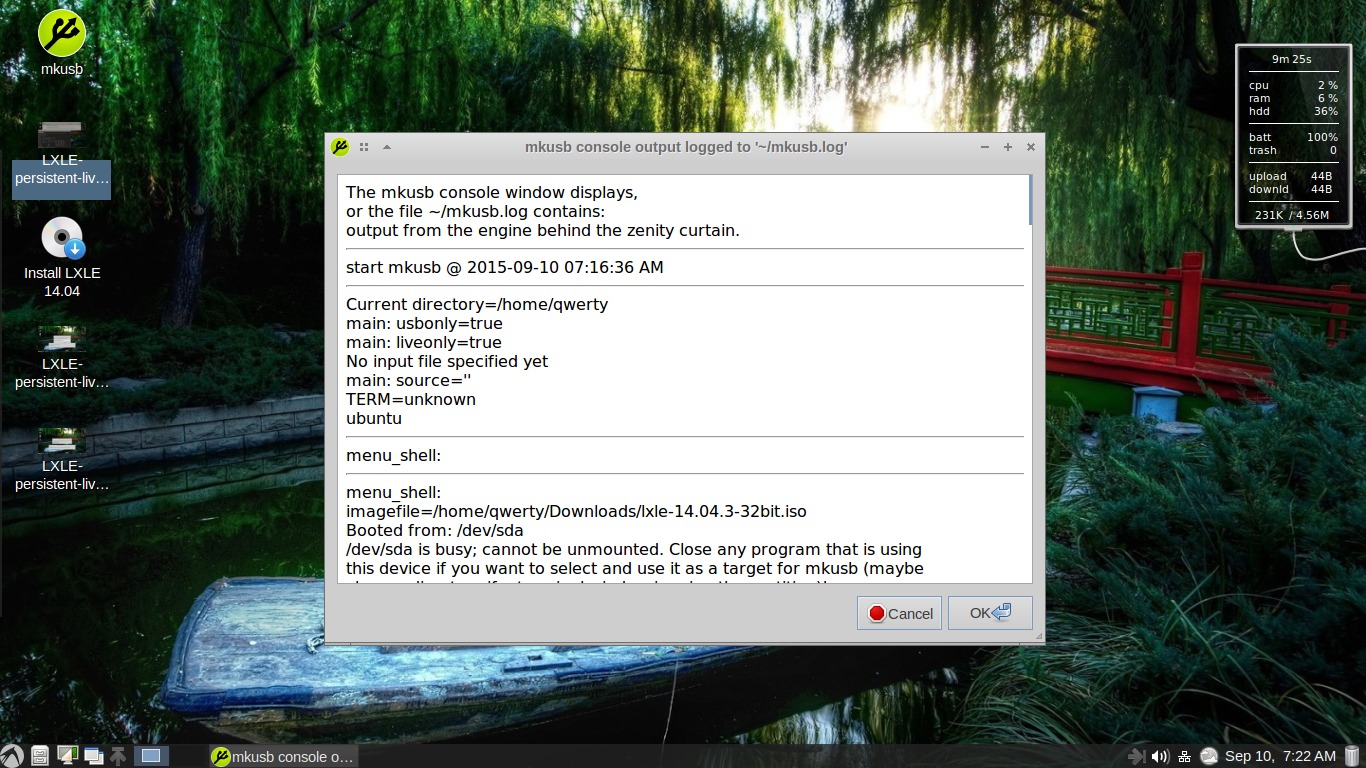Click the 'No input file specified yet' line
The image size is (1366, 768).
pyautogui.click(x=447, y=361)
